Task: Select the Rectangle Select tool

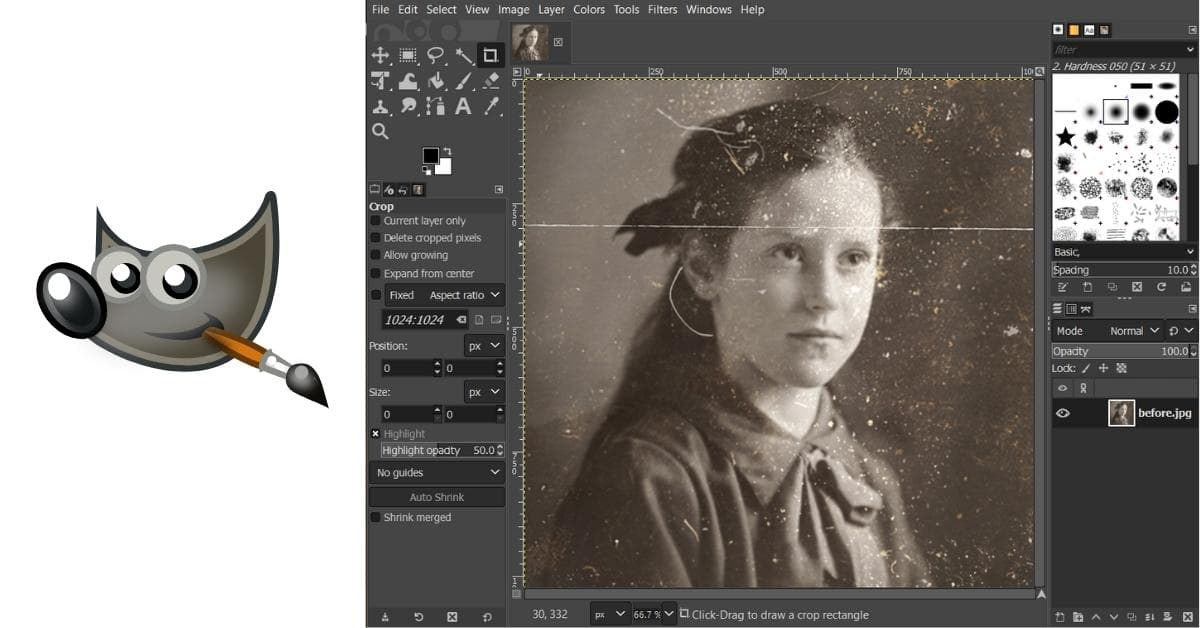Action: pos(408,55)
